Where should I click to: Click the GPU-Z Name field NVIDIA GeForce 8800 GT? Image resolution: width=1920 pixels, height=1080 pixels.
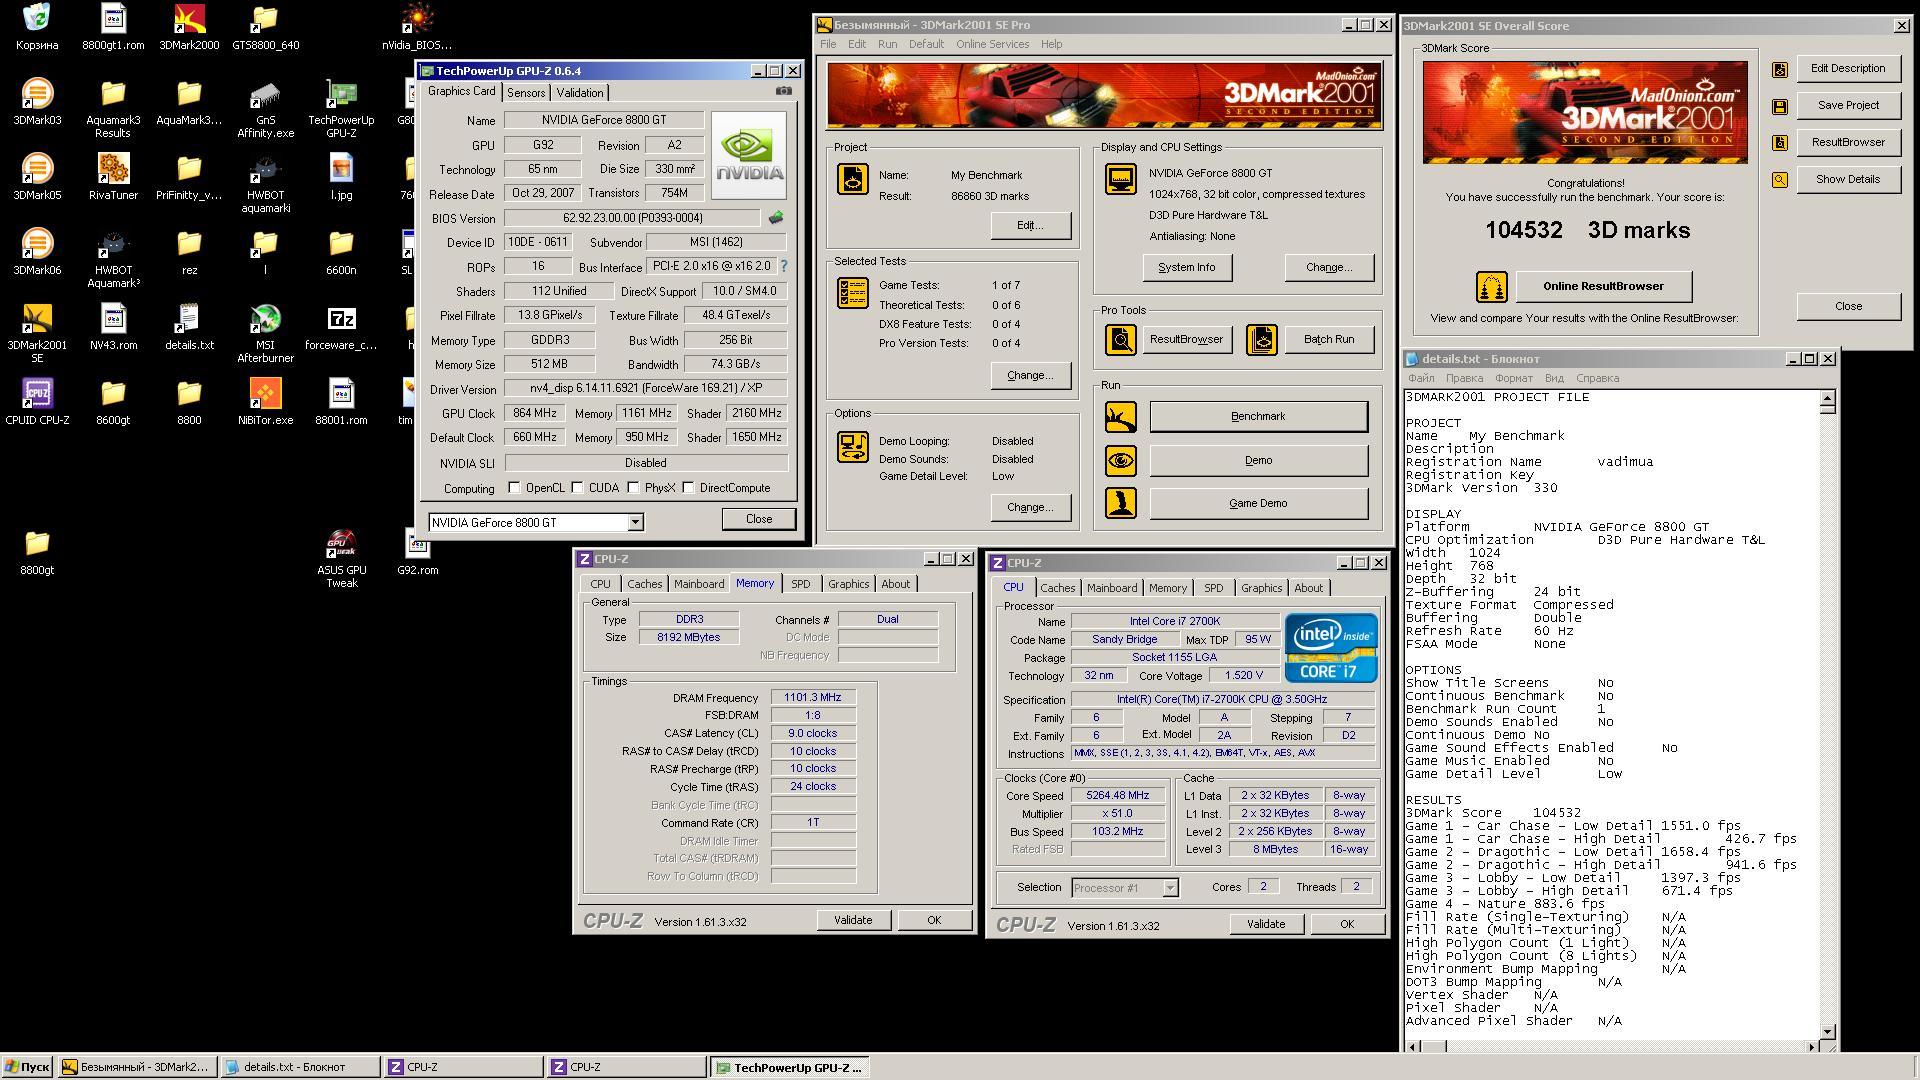(604, 120)
